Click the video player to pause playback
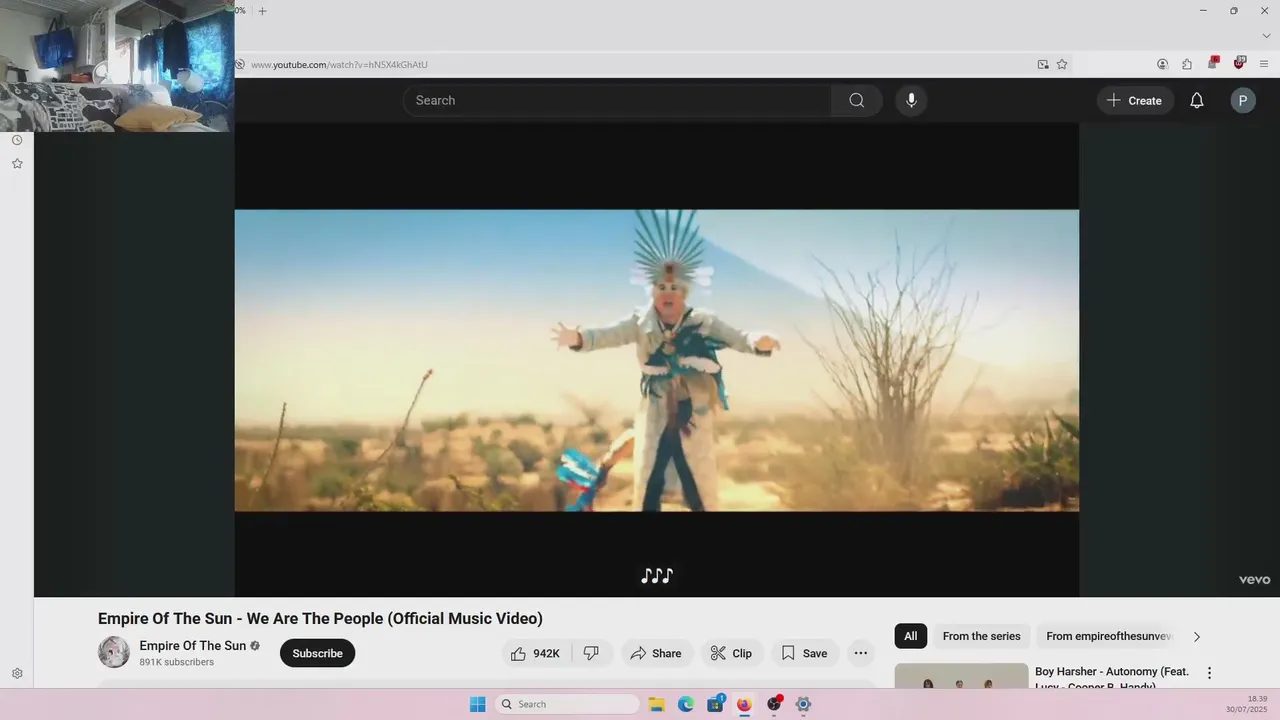Viewport: 1280px width, 720px height. pos(657,360)
